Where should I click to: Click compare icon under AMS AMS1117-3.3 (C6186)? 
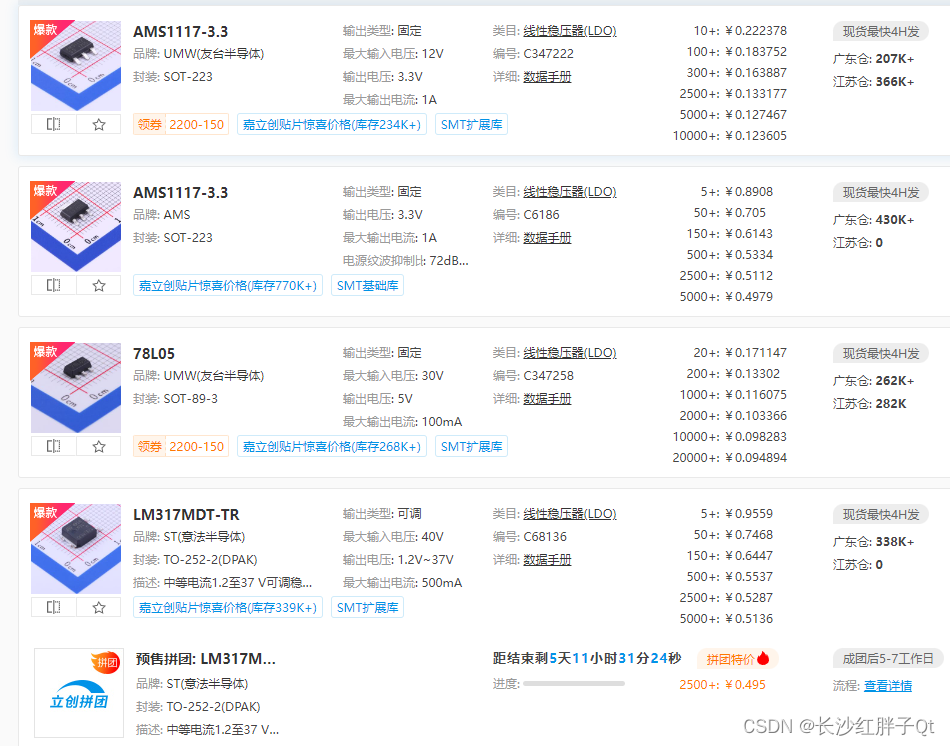(54, 285)
